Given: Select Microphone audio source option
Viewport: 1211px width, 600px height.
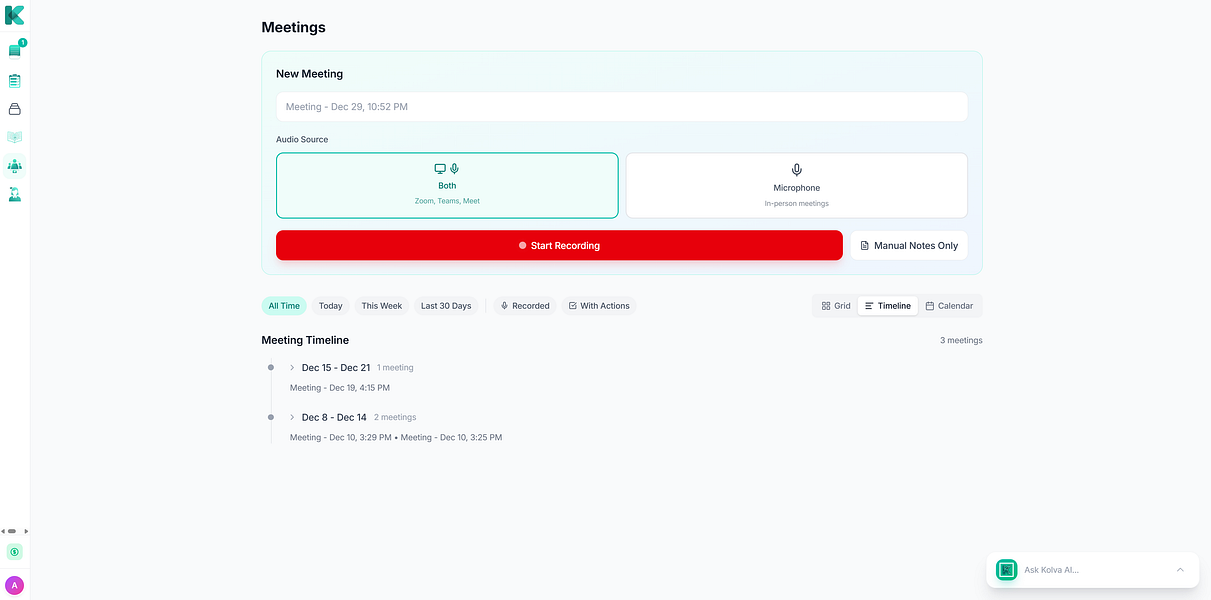Looking at the screenshot, I should [797, 185].
